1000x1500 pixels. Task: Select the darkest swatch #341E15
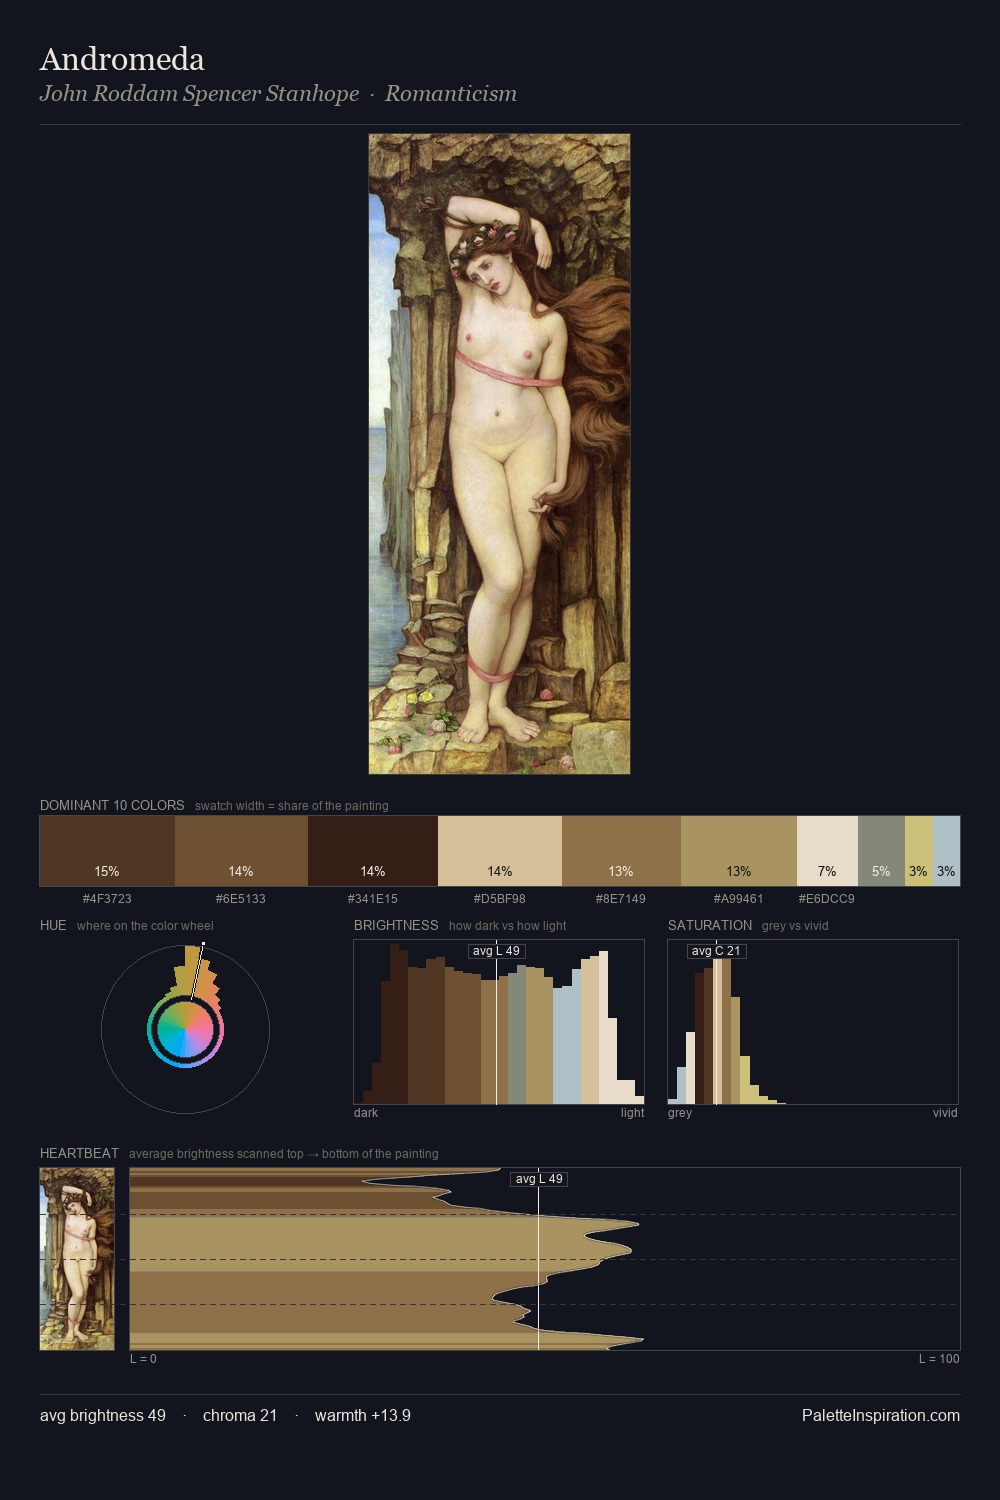373,851
